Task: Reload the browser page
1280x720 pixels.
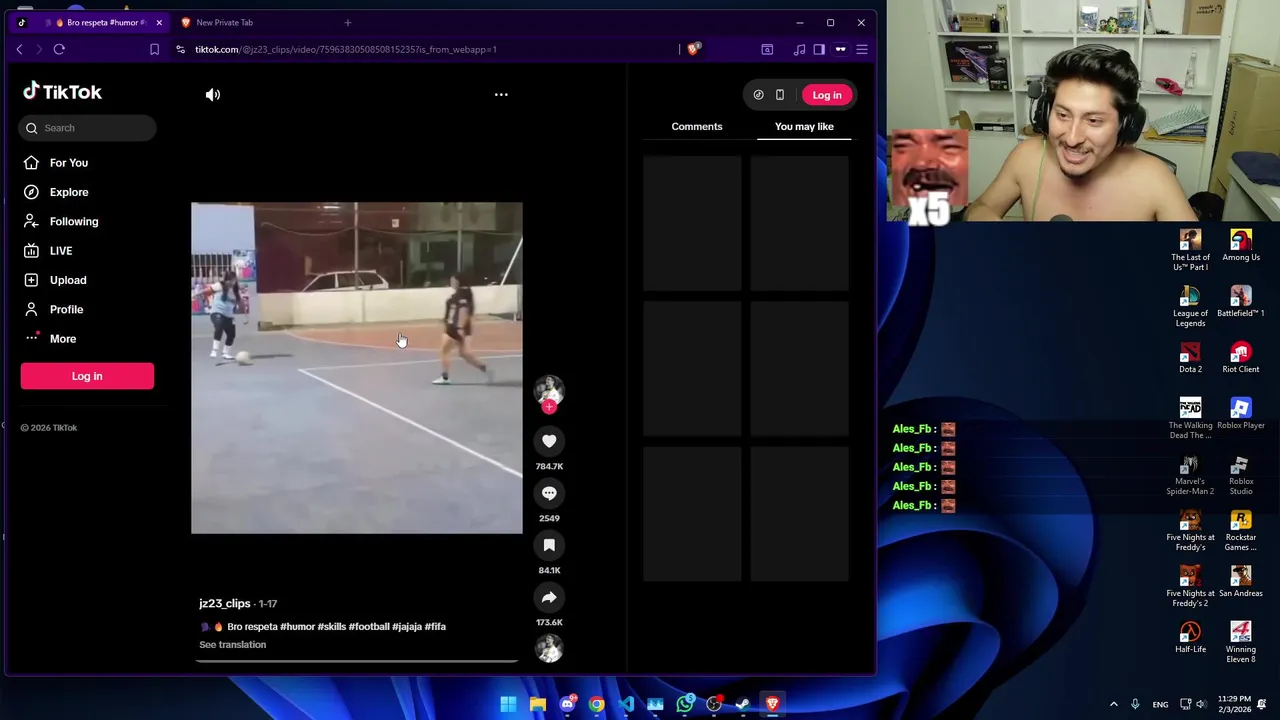Action: tap(59, 49)
